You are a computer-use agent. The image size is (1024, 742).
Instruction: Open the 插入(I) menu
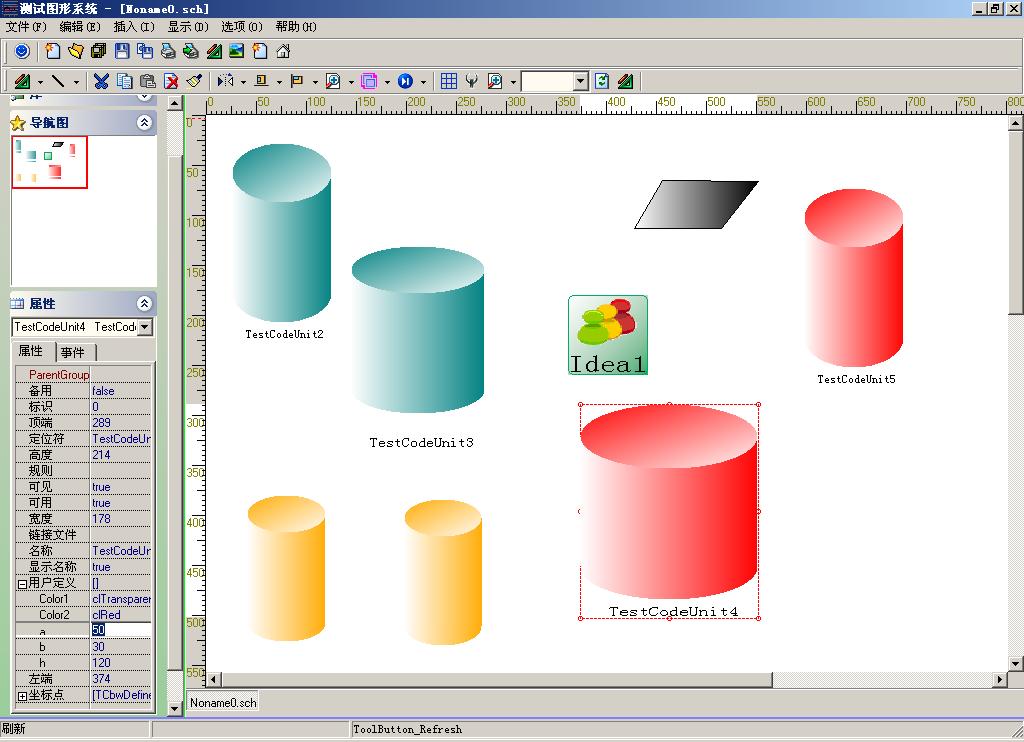click(x=134, y=27)
